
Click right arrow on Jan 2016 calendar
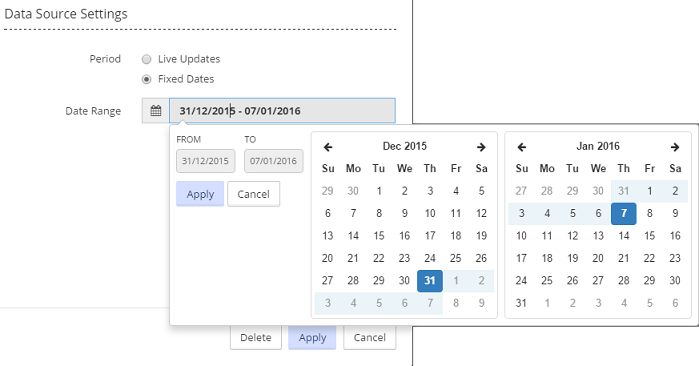675,147
